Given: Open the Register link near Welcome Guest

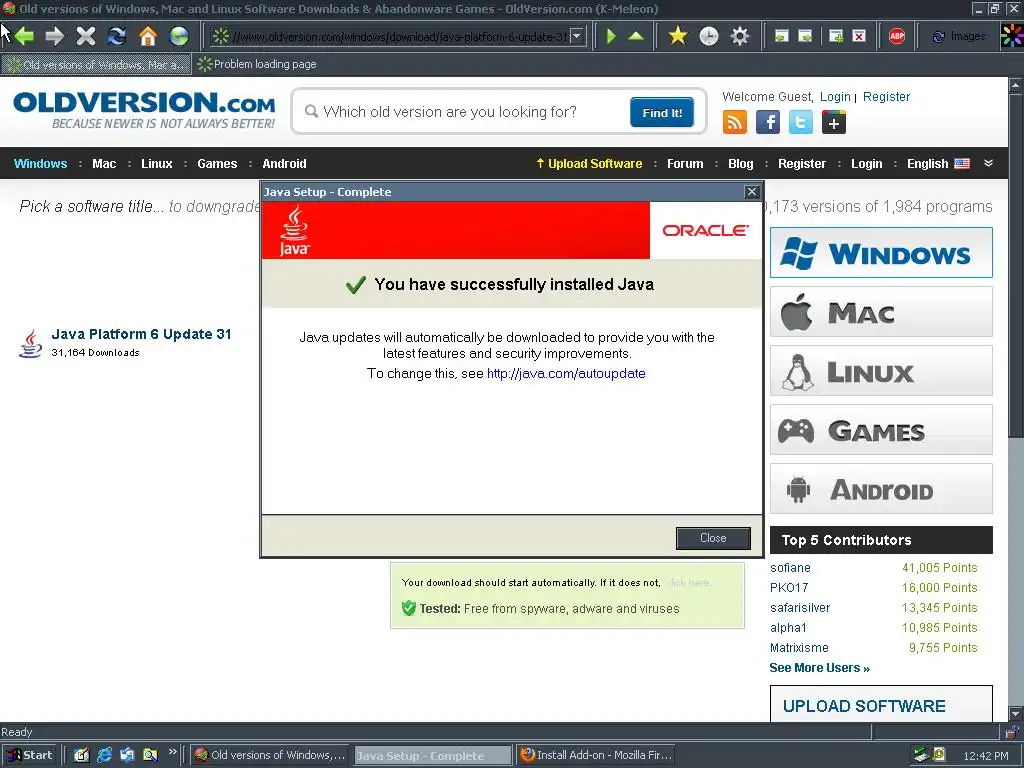Looking at the screenshot, I should (886, 97).
